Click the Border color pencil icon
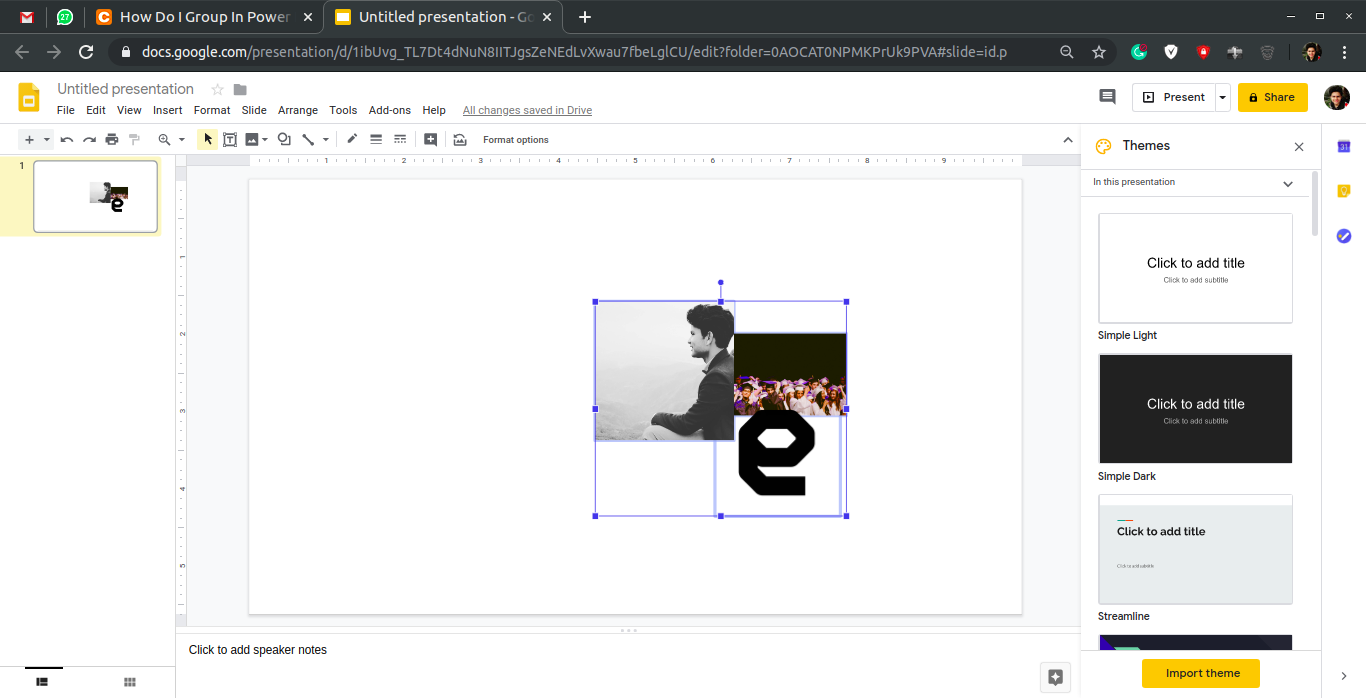Viewport: 1366px width, 698px height. click(352, 140)
